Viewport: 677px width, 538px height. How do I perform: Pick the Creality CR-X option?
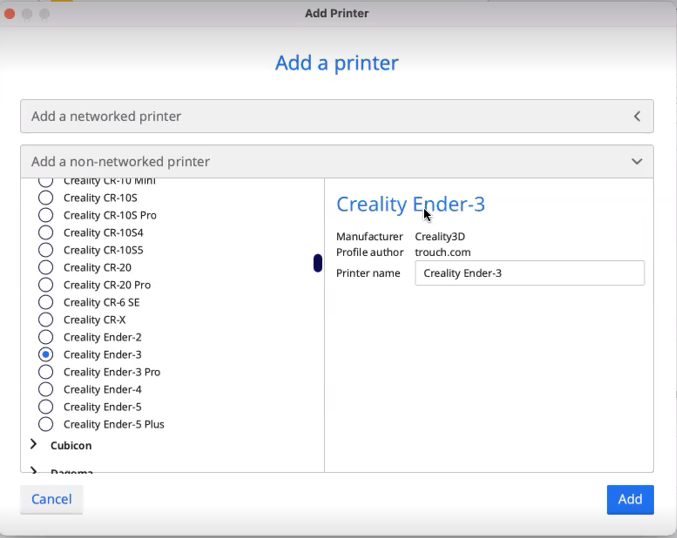(45, 320)
